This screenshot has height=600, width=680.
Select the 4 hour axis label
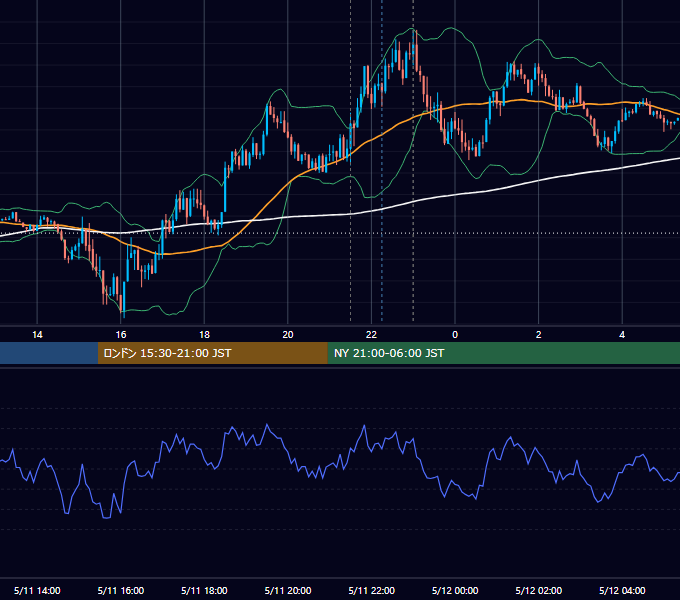coord(622,335)
